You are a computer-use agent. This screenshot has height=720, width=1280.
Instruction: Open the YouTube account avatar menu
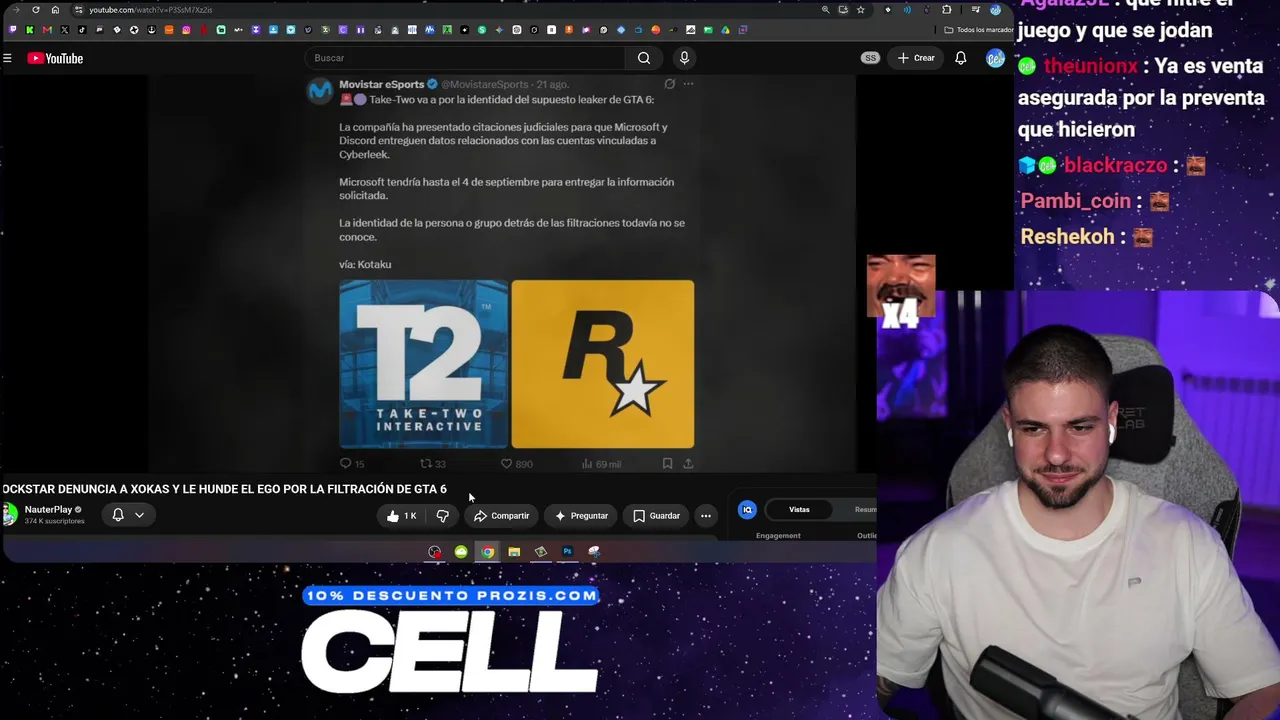point(995,58)
